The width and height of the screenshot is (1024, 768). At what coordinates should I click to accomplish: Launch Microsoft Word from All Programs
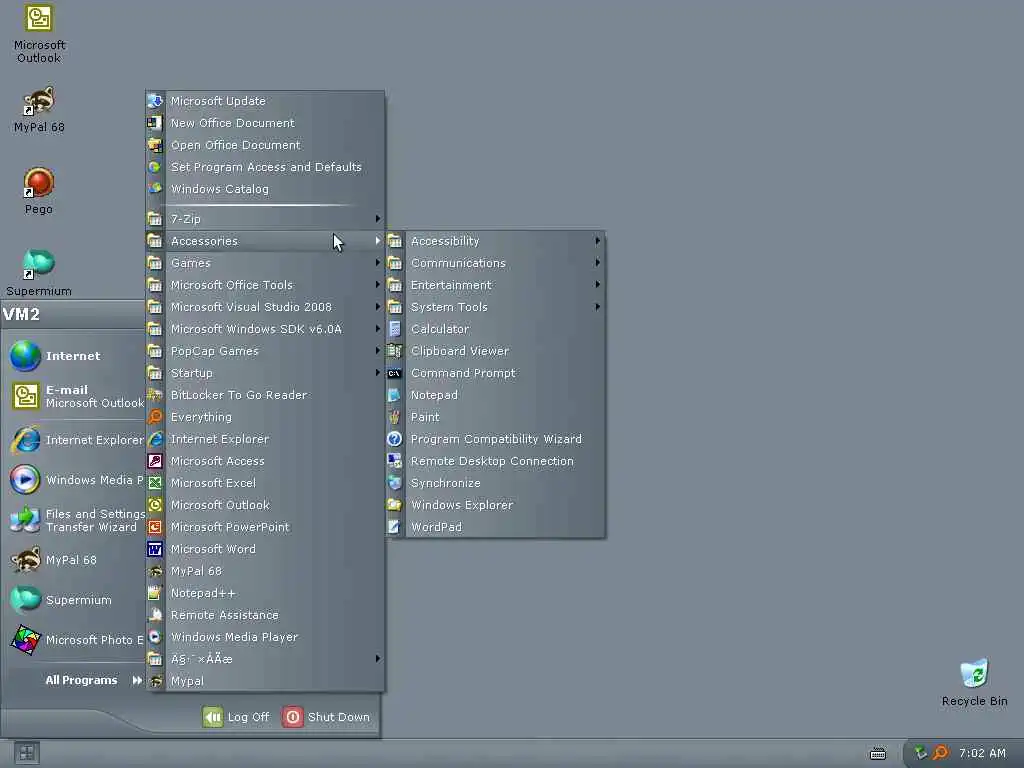[265, 549]
